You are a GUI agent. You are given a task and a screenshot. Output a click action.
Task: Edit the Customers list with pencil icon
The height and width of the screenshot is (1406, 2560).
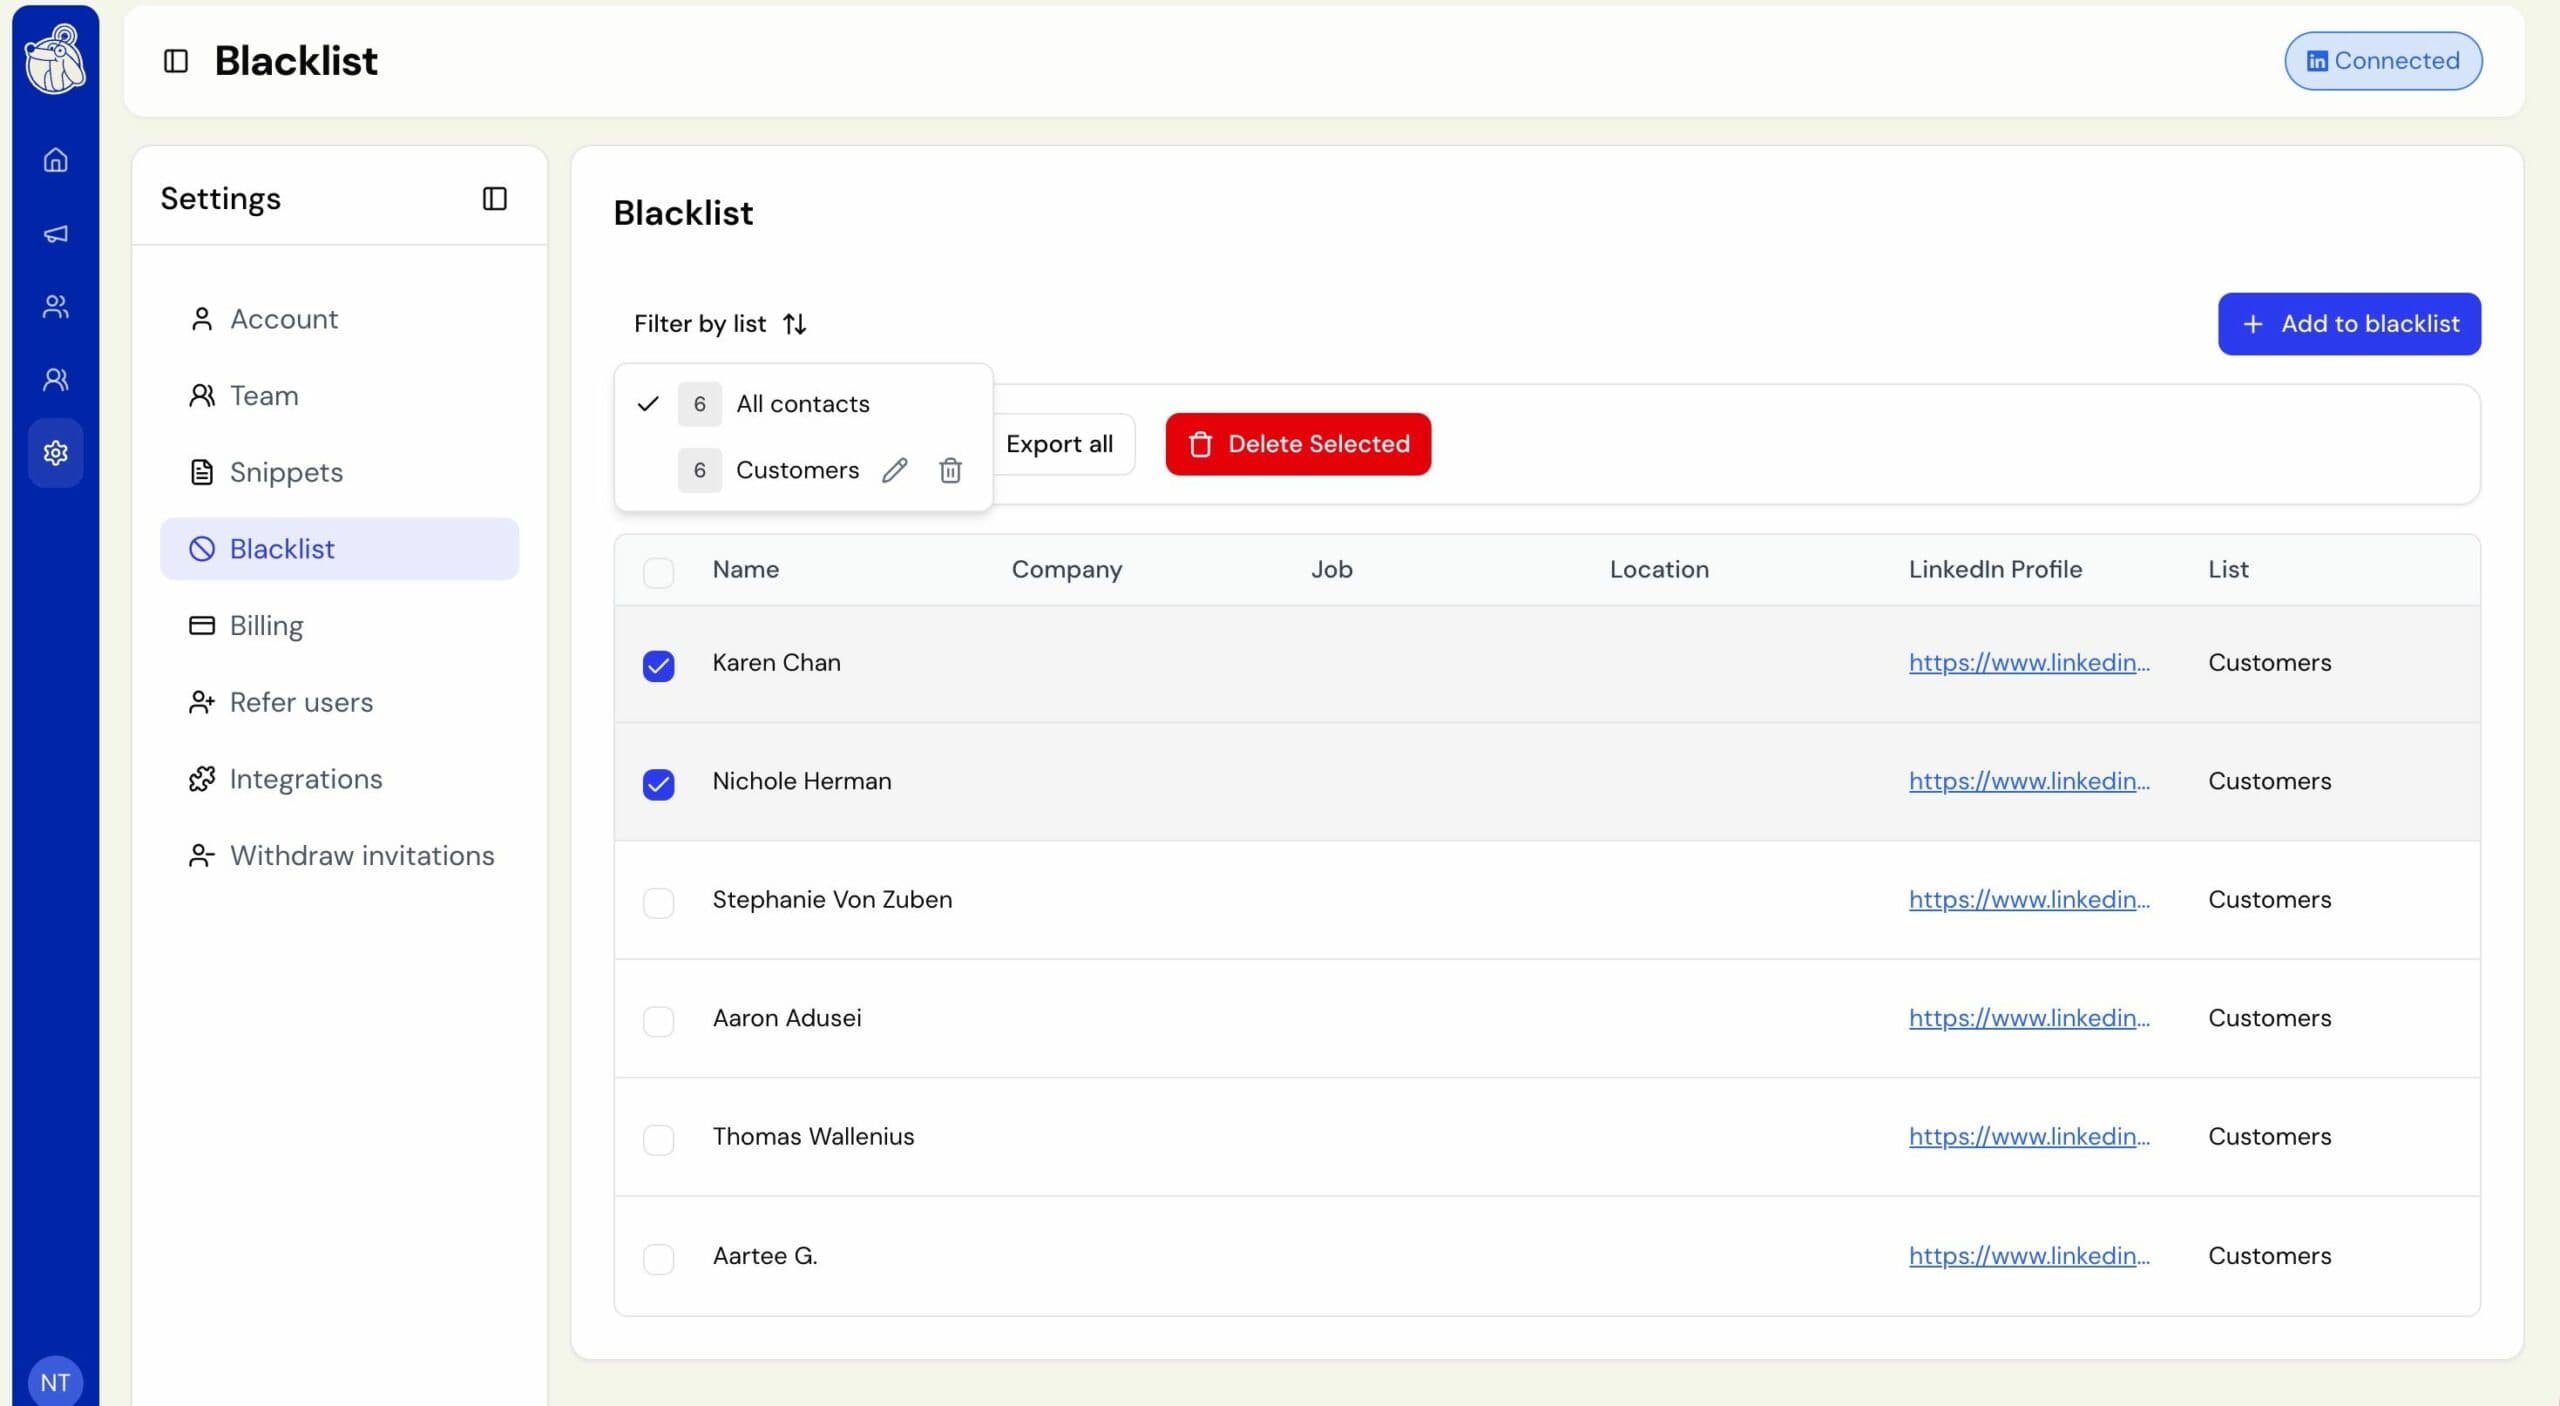894,470
